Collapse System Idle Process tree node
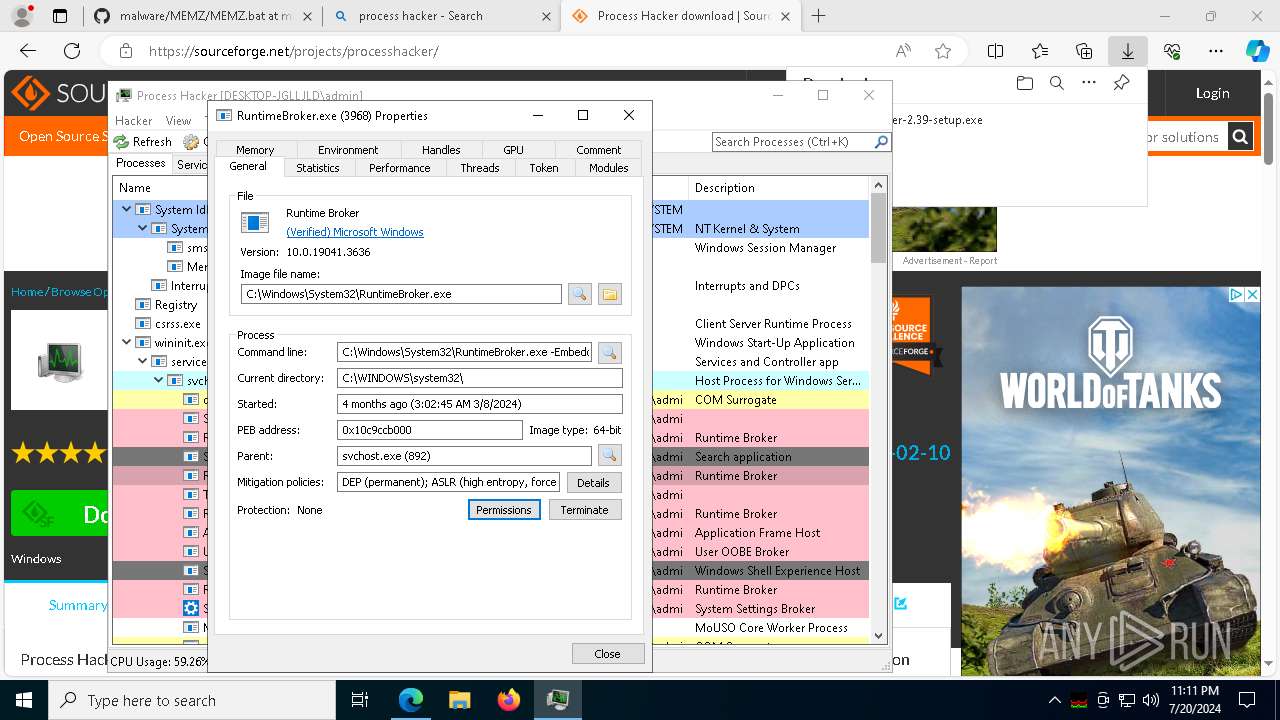1280x720 pixels. (x=127, y=209)
